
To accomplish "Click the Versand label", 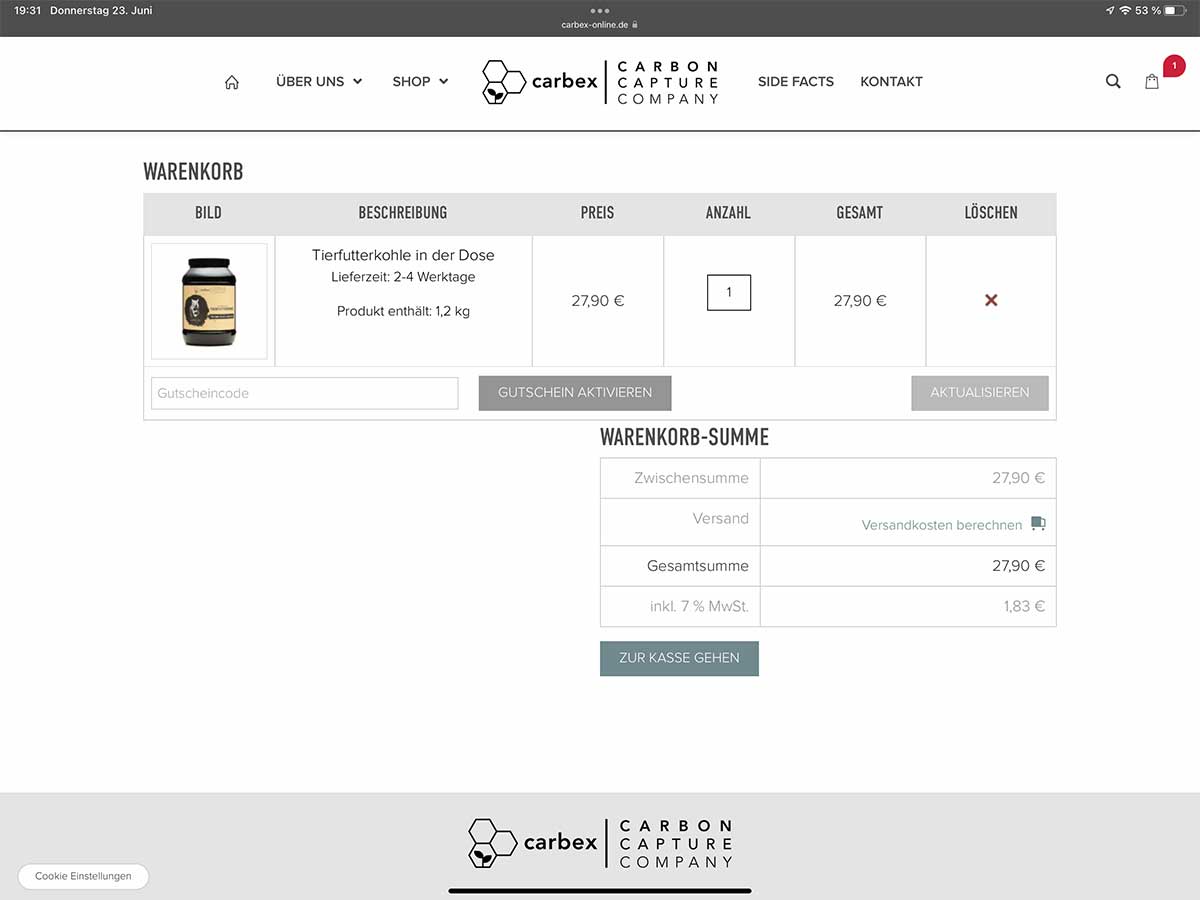I will [721, 518].
